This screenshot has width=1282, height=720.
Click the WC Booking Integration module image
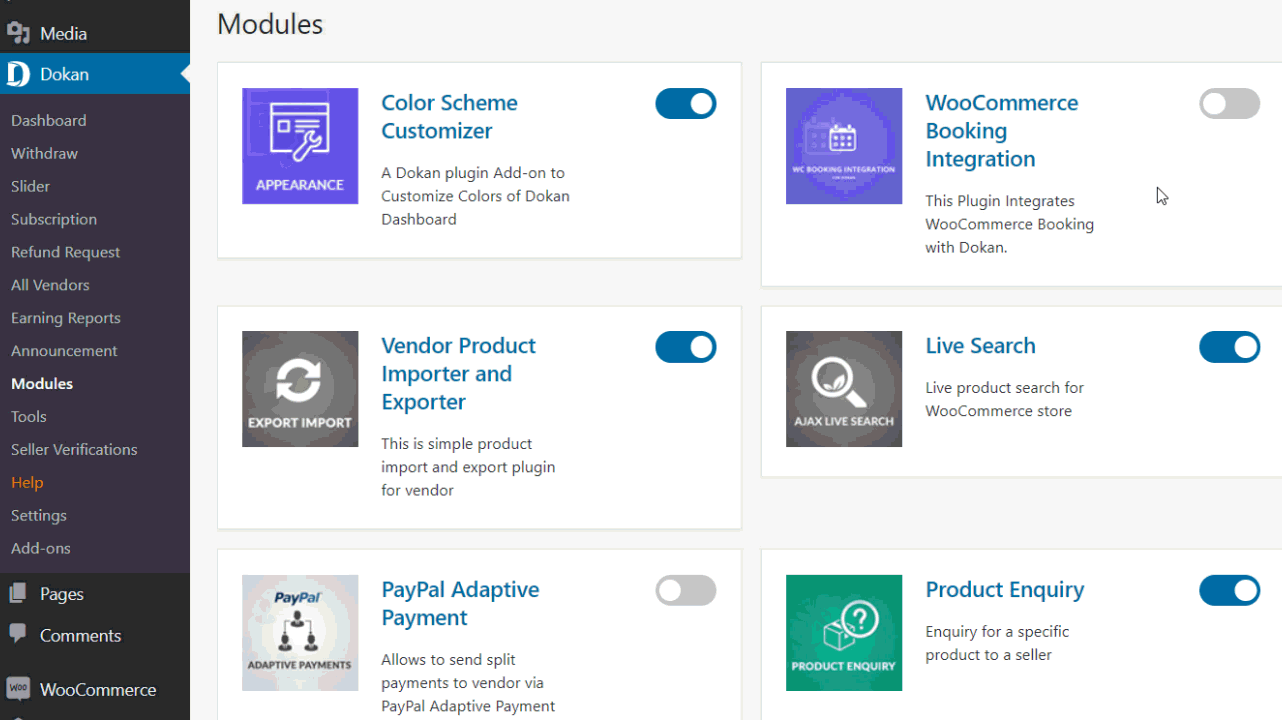pyautogui.click(x=844, y=146)
